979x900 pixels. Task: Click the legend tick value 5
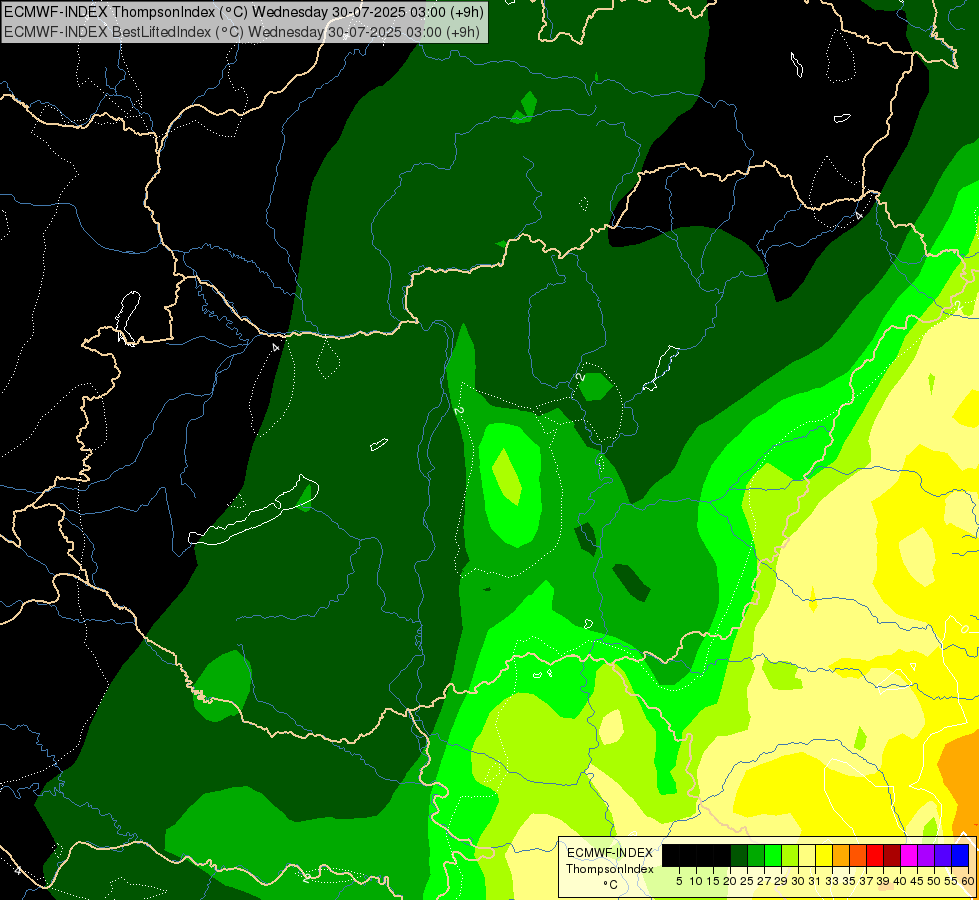coord(679,881)
